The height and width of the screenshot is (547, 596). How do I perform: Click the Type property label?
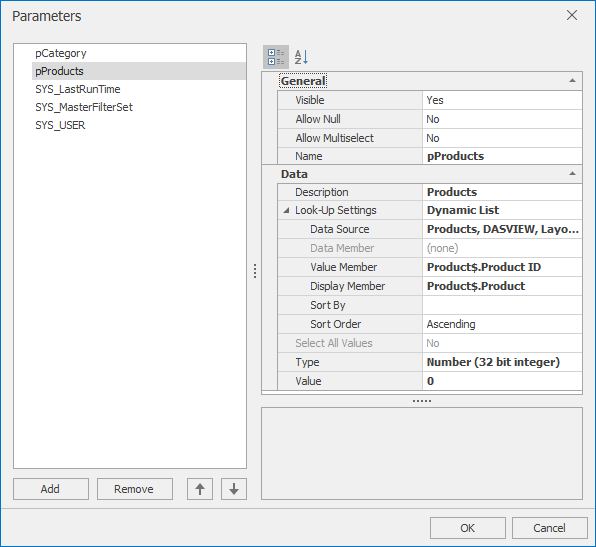[307, 362]
